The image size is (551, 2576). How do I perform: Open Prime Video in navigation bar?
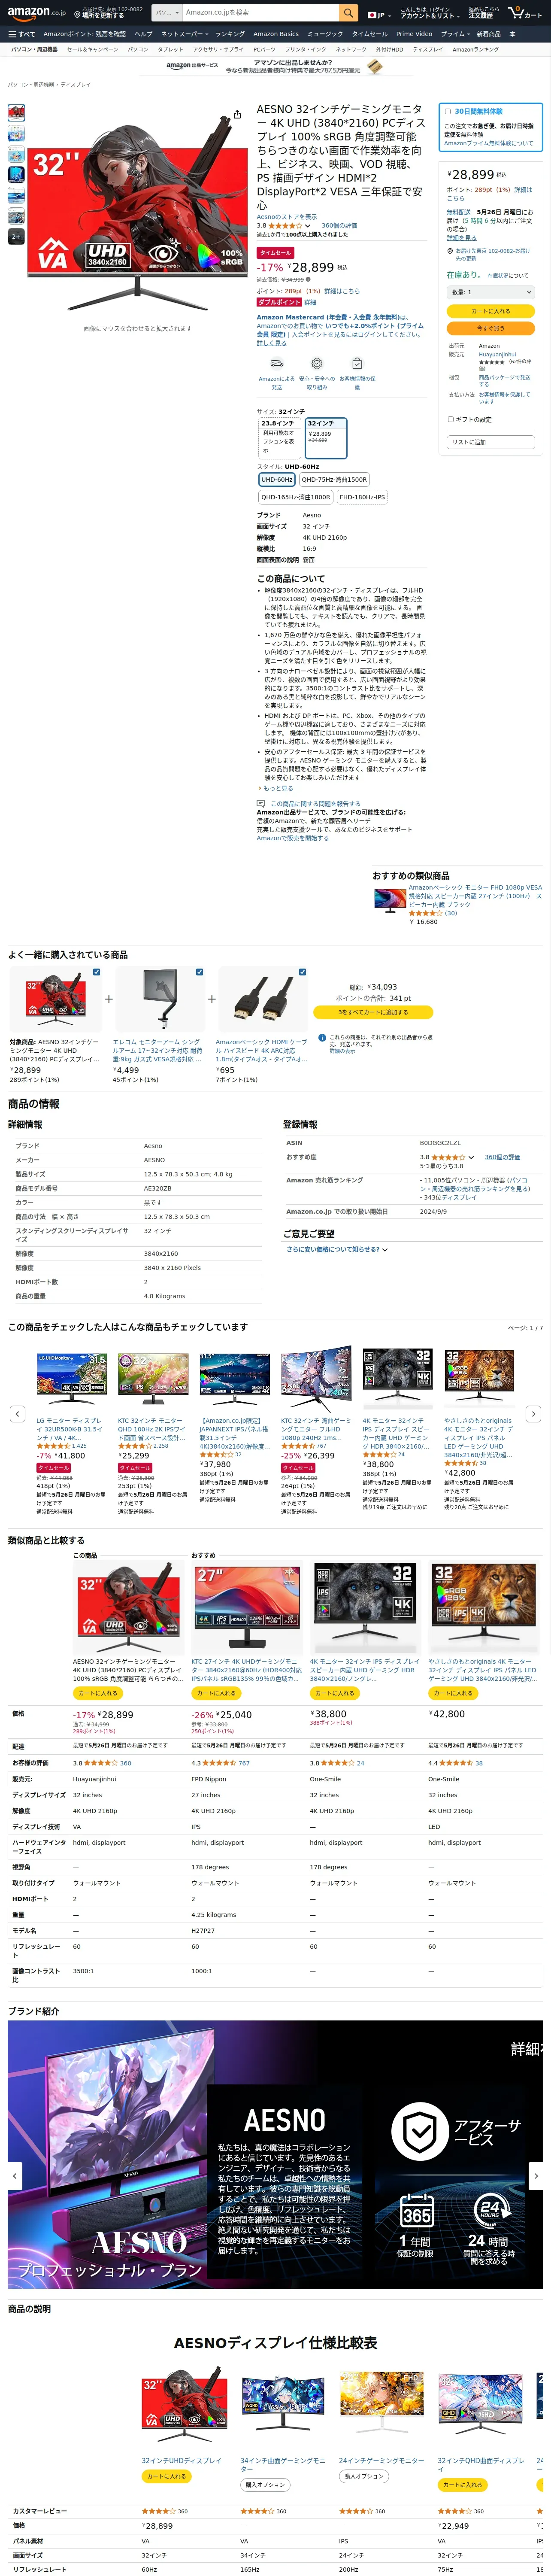(x=414, y=34)
